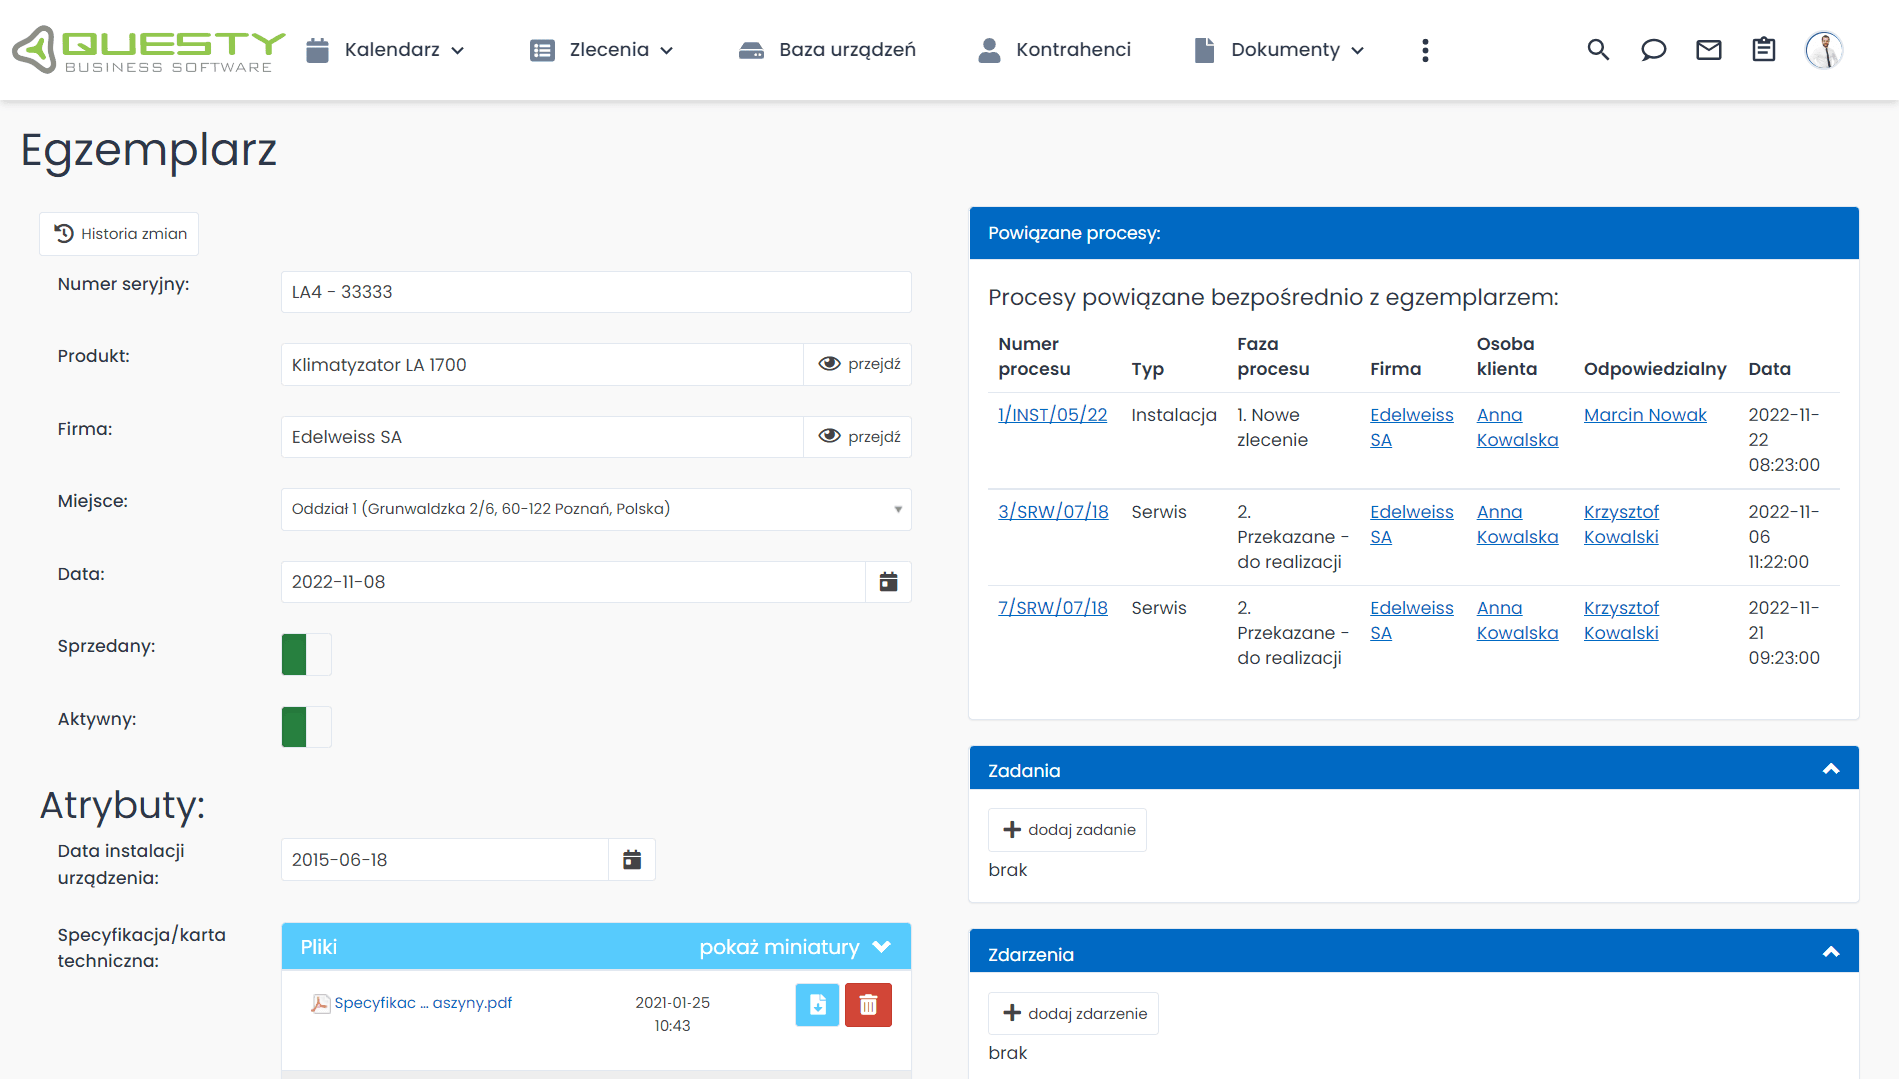The image size is (1899, 1079).
Task: Click the Produkt field Klimatyzator LA 1700
Action: point(542,364)
